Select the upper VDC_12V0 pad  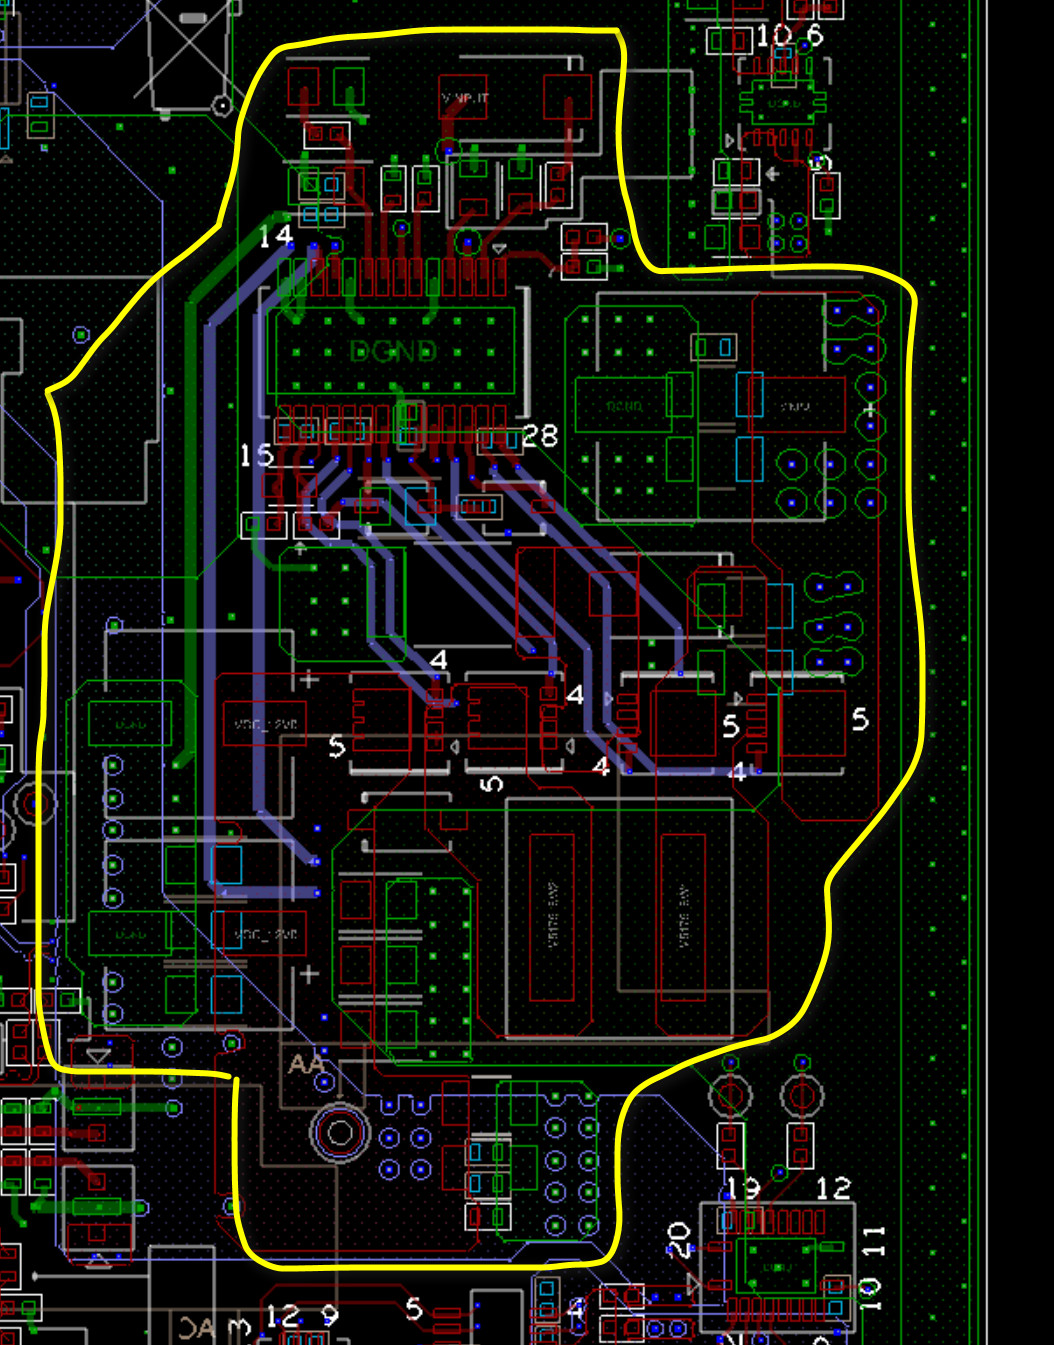click(265, 724)
